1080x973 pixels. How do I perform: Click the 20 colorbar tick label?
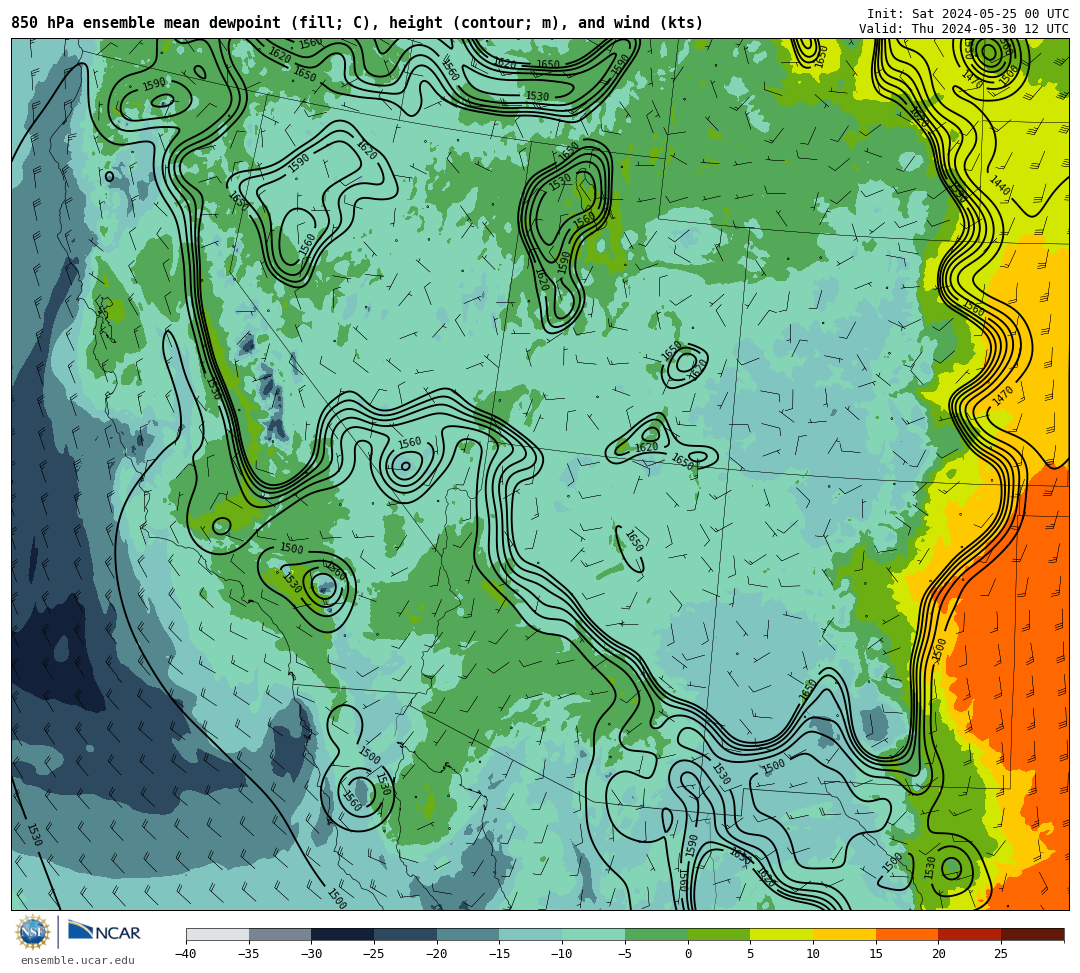tap(939, 954)
